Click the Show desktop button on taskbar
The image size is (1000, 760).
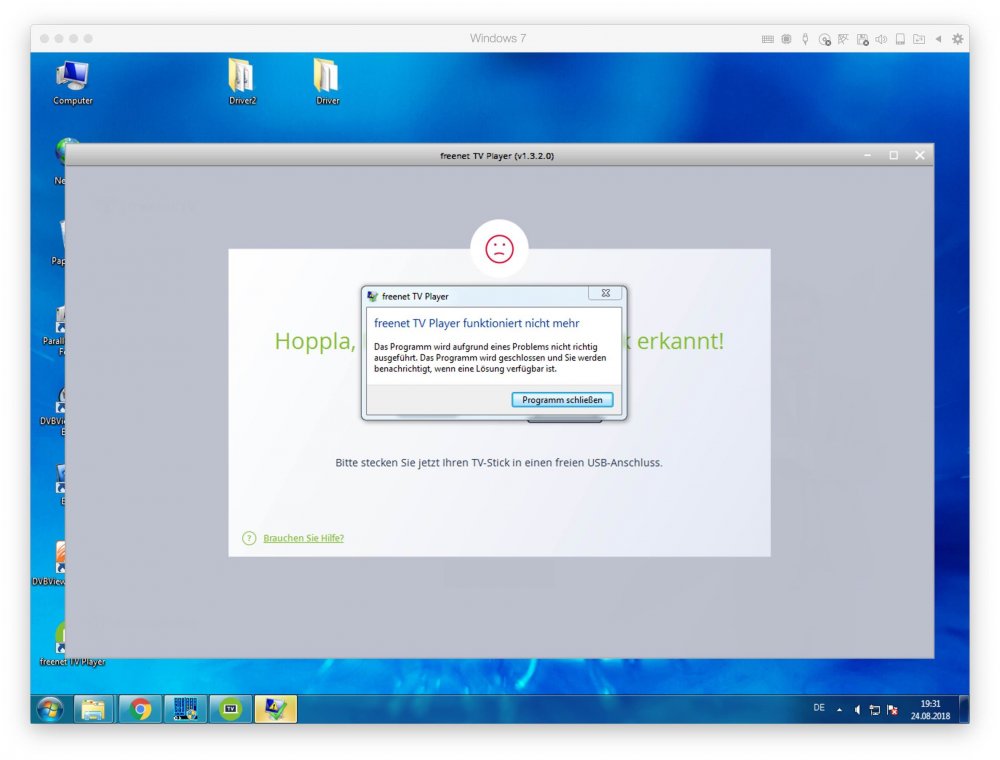pyautogui.click(x=964, y=709)
